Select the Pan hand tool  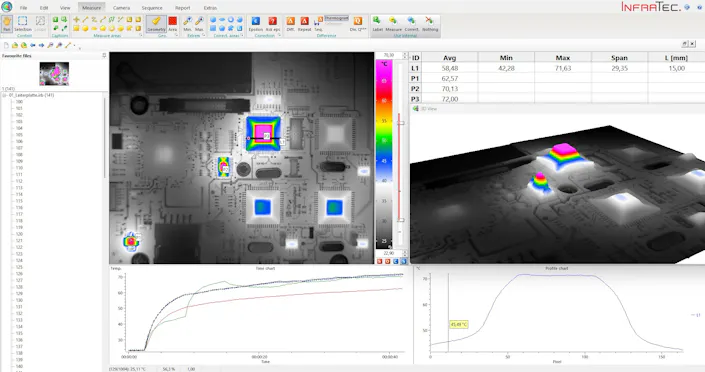pyautogui.click(x=7, y=24)
